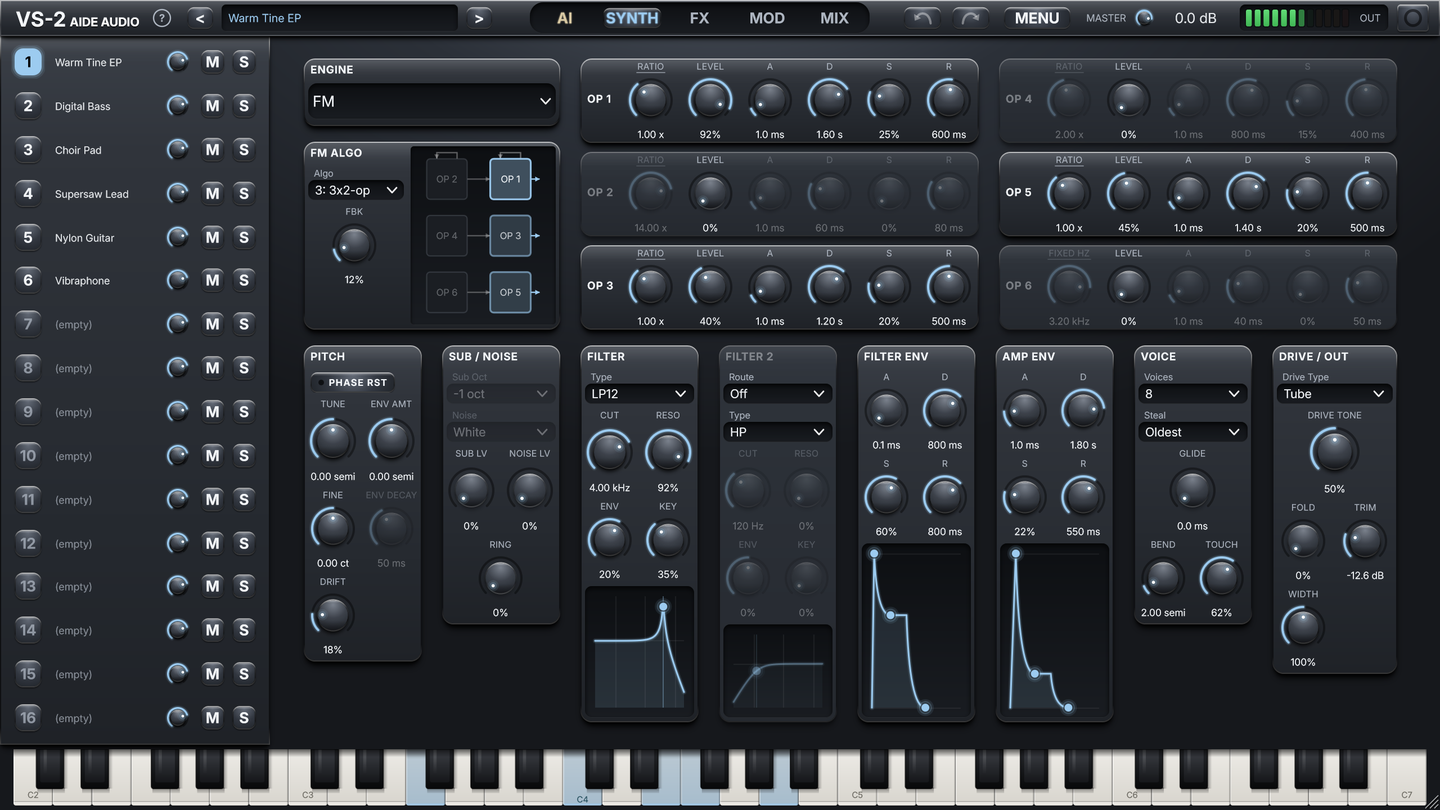Click the C4 key on the keyboard
The height and width of the screenshot is (810, 1440).
point(583,779)
